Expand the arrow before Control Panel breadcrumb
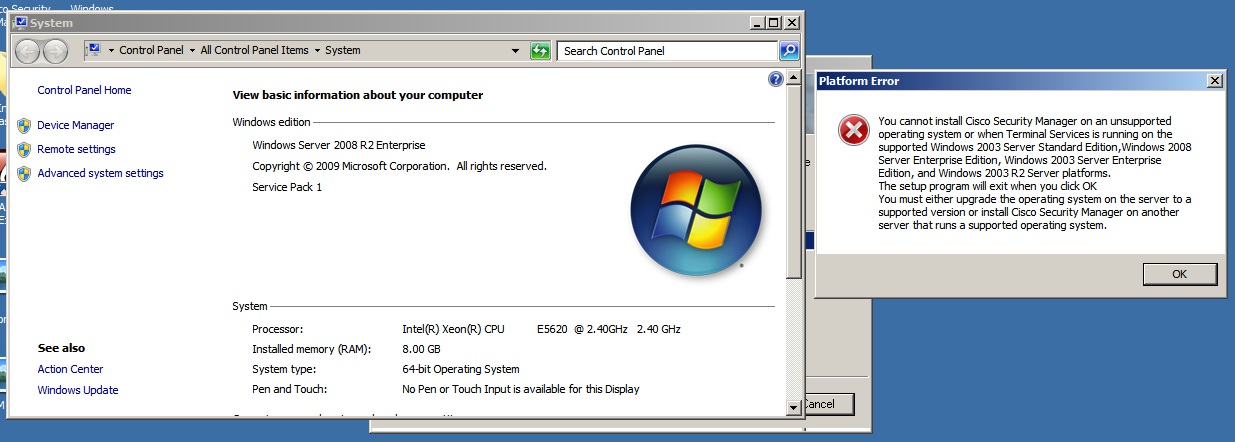This screenshot has height=442, width=1235. tap(111, 50)
